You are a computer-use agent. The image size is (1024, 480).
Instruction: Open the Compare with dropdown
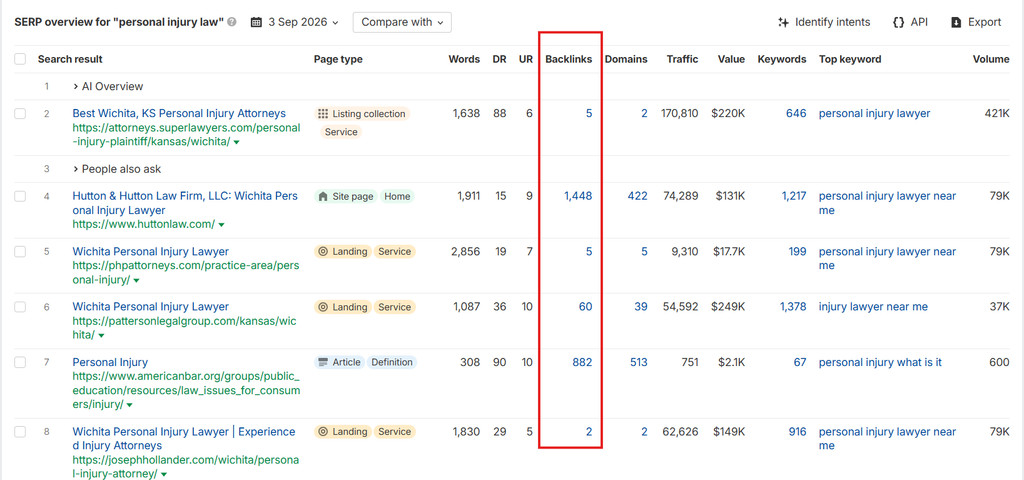click(x=402, y=22)
